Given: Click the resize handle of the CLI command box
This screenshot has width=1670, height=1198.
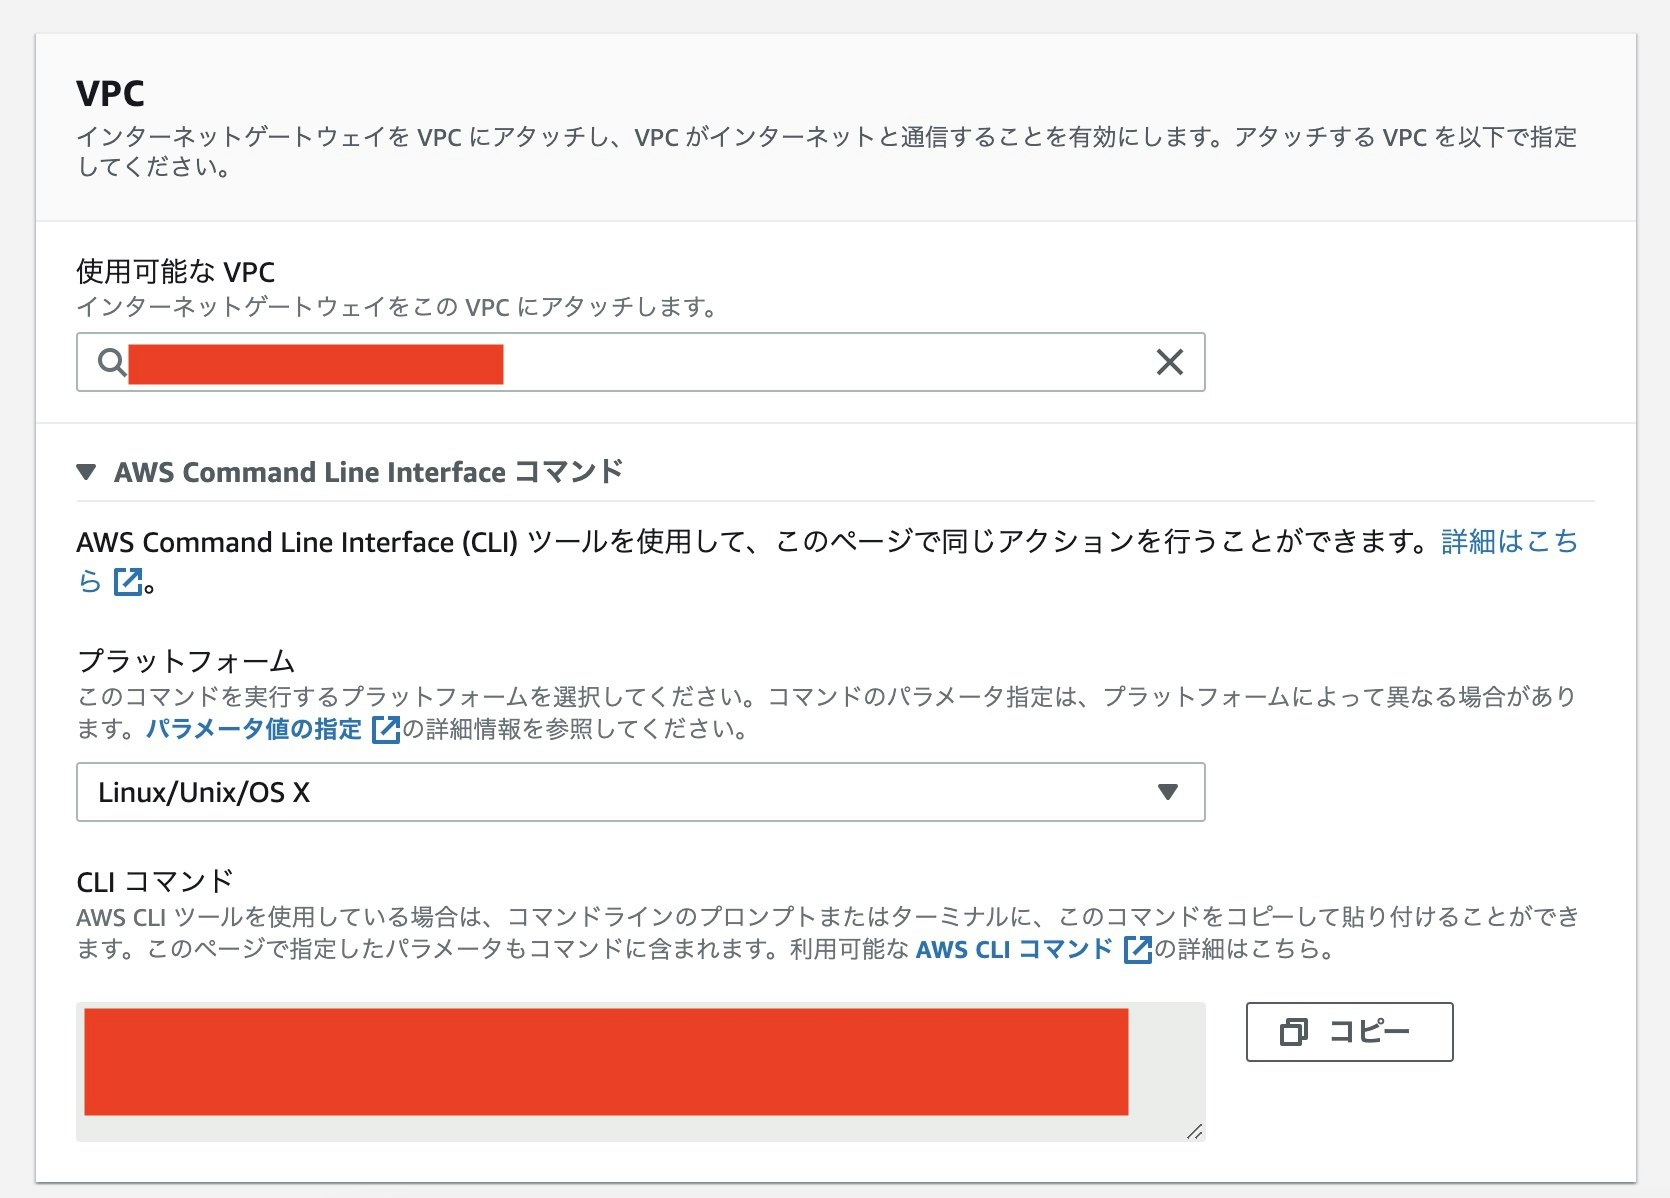Looking at the screenshot, I should 1193,1131.
